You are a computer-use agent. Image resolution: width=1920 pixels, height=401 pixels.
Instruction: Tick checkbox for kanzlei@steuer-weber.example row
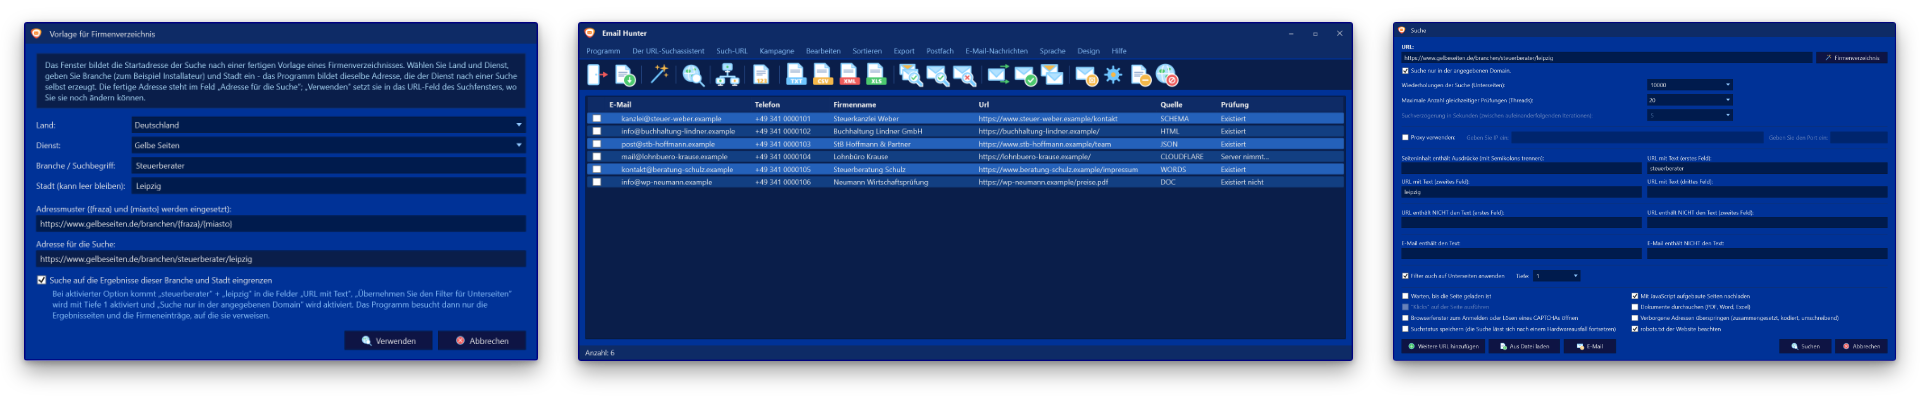coord(597,118)
